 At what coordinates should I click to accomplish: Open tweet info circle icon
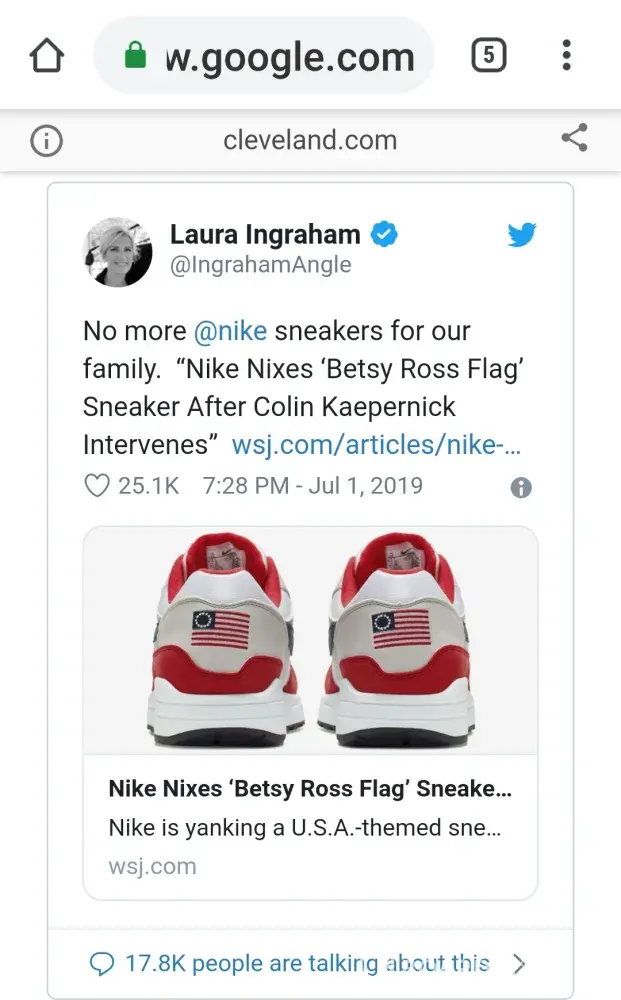521,488
